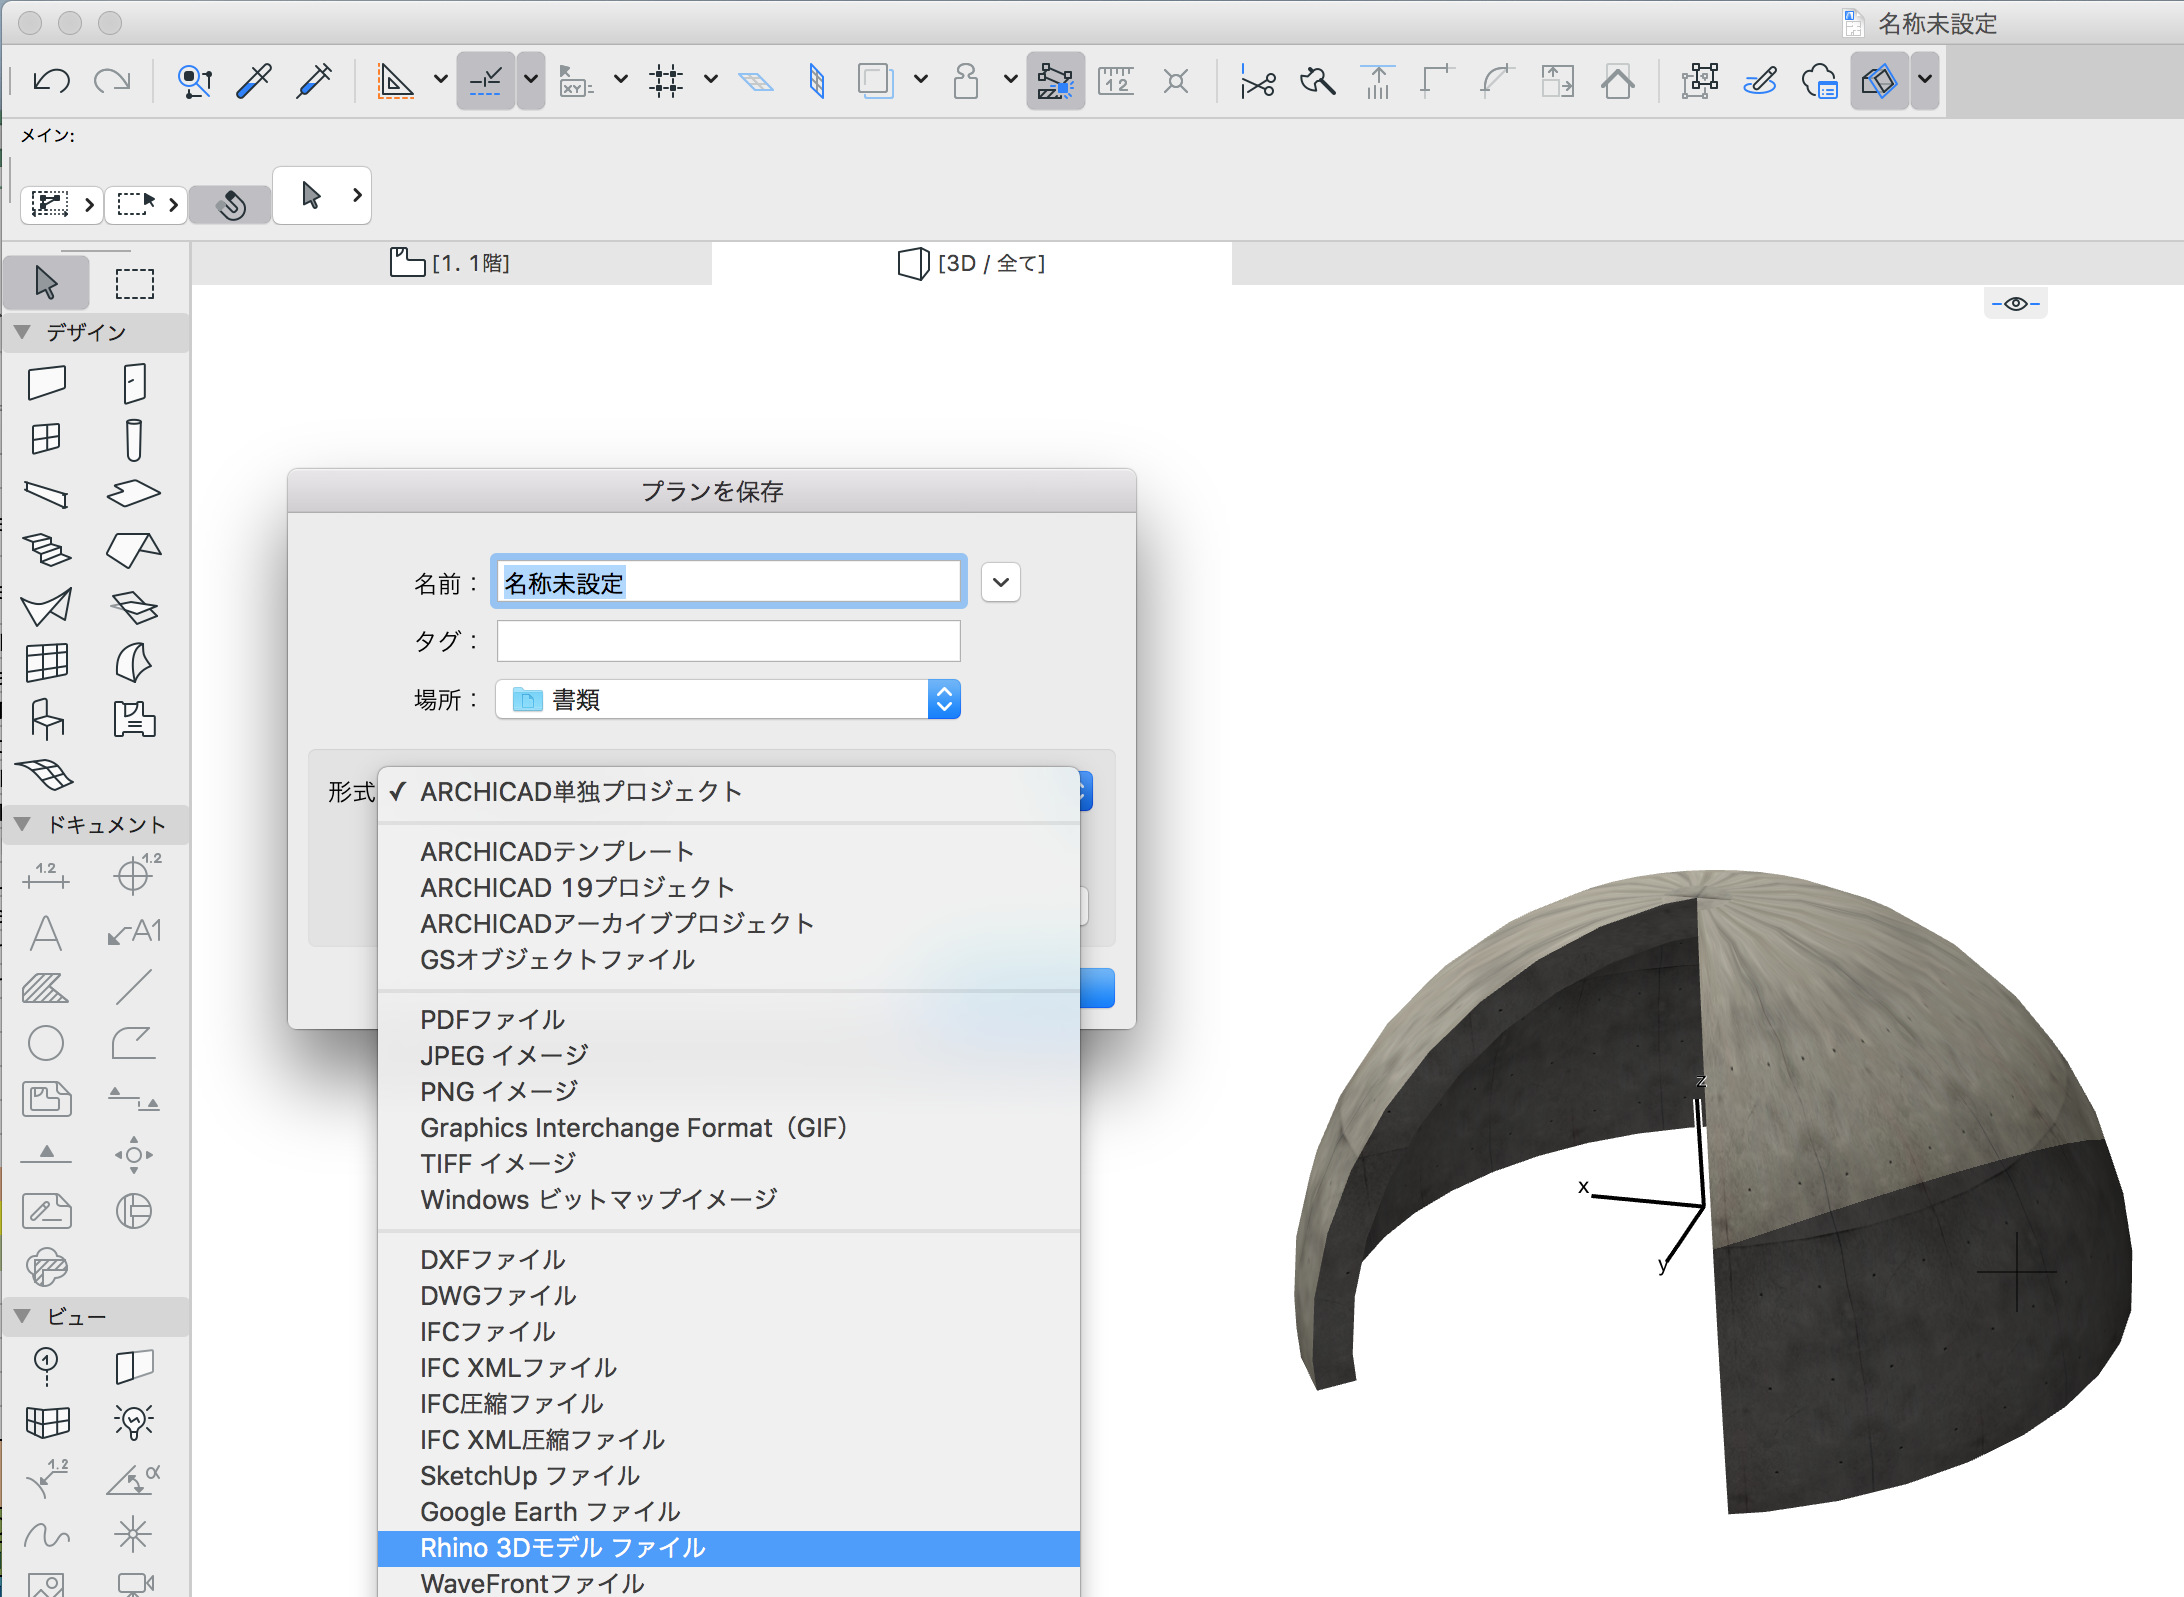Toggle the guide line snap button
This screenshot has width=2184, height=1597.
click(x=486, y=80)
